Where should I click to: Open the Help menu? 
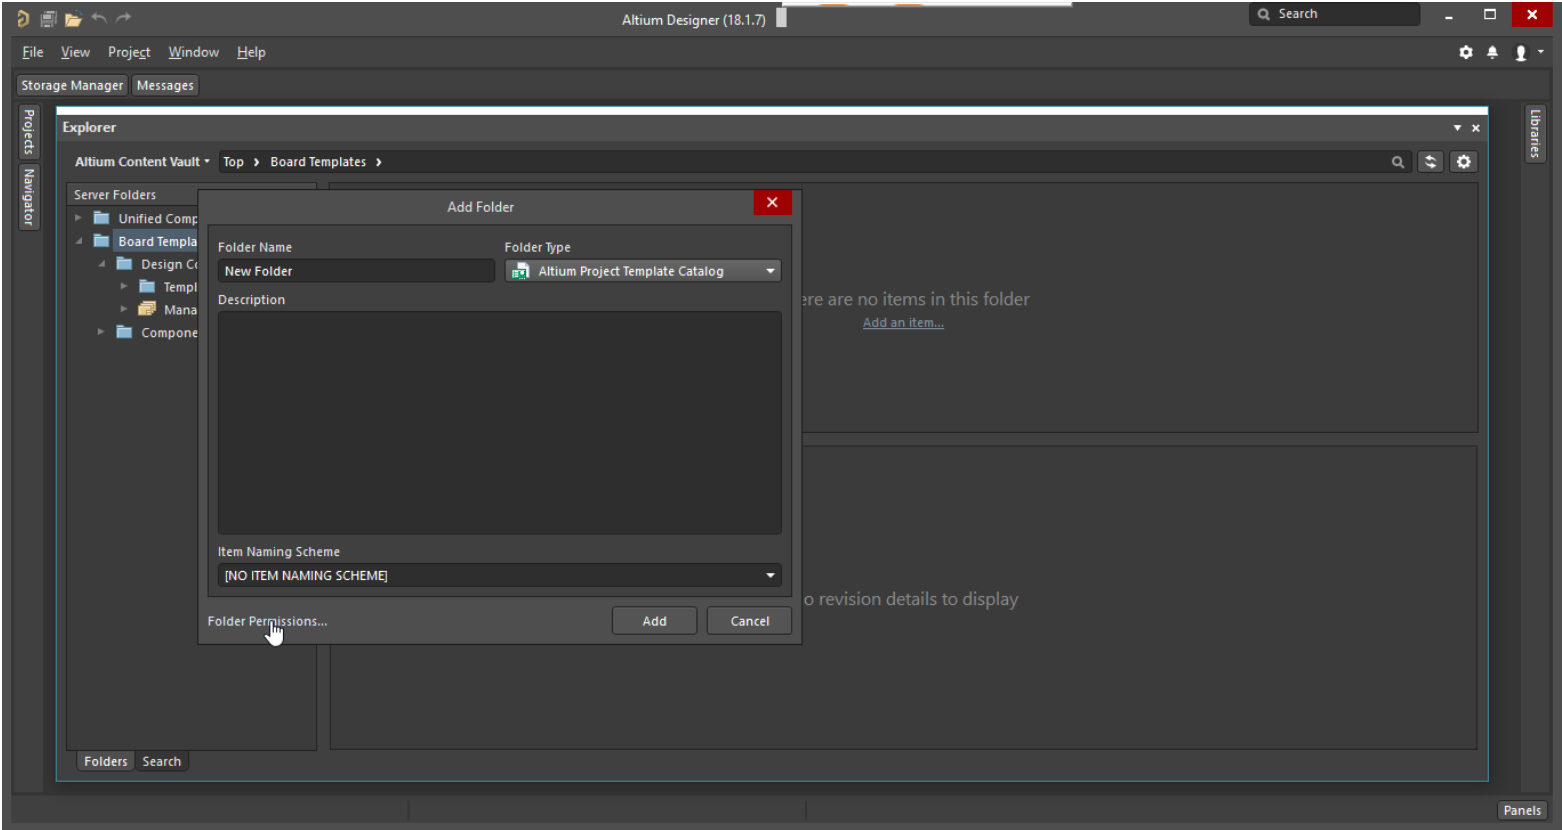[251, 52]
